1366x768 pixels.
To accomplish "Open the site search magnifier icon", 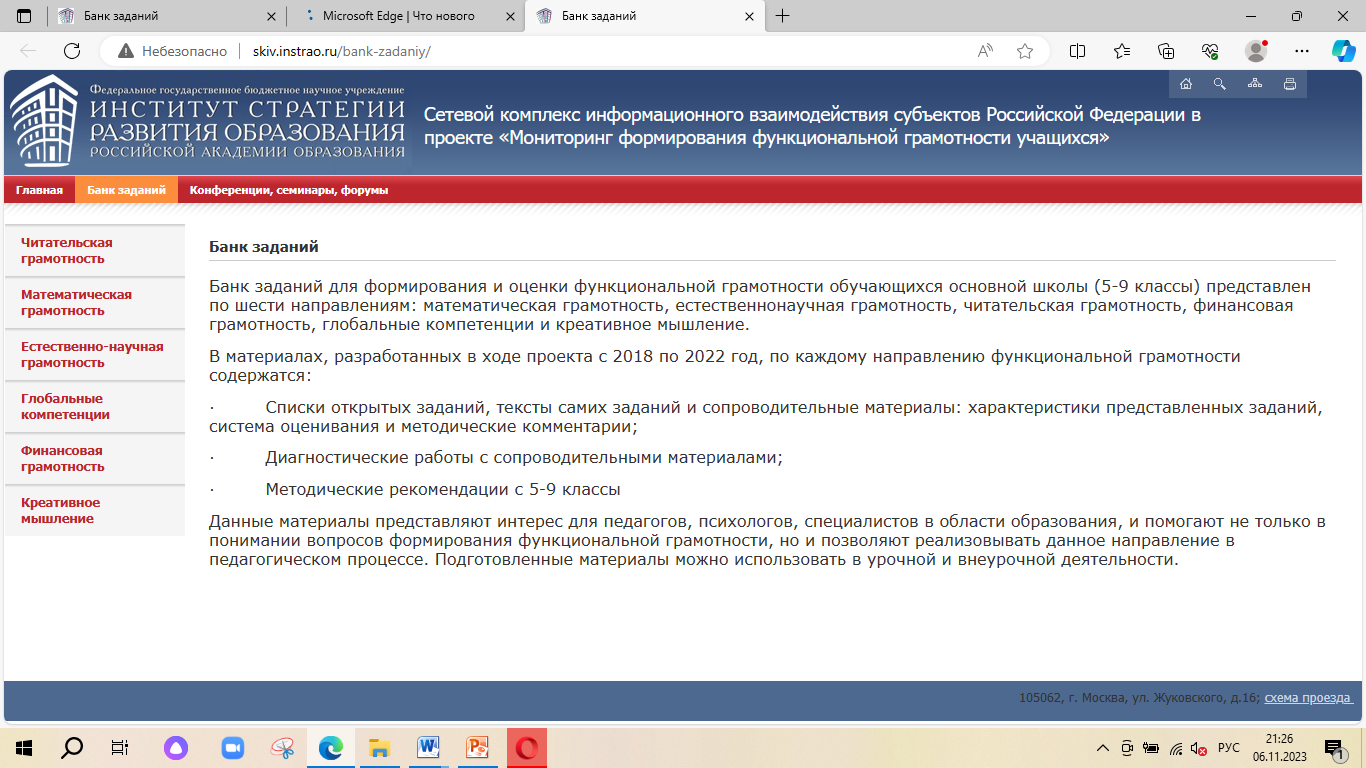I will point(1220,84).
